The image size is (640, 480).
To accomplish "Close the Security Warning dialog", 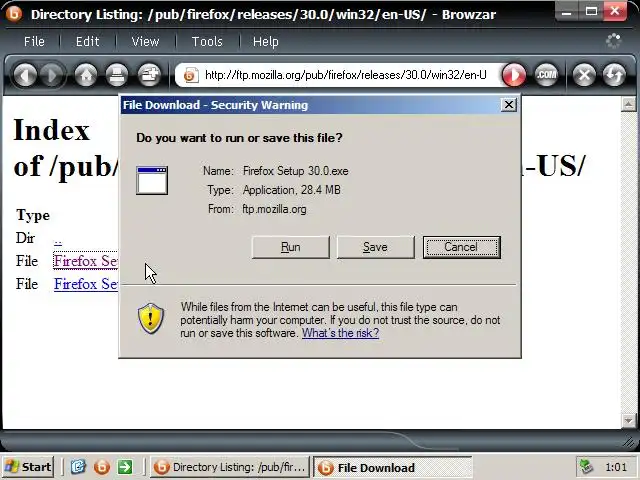I will coord(509,105).
